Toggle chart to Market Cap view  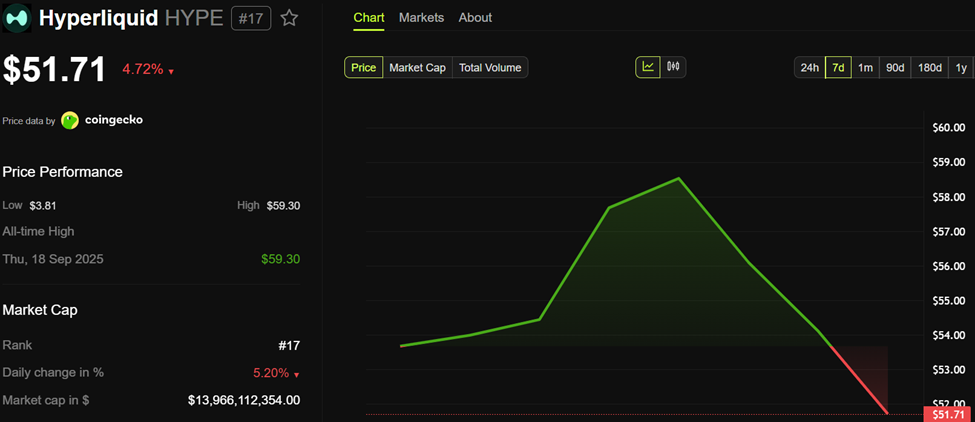tap(417, 68)
